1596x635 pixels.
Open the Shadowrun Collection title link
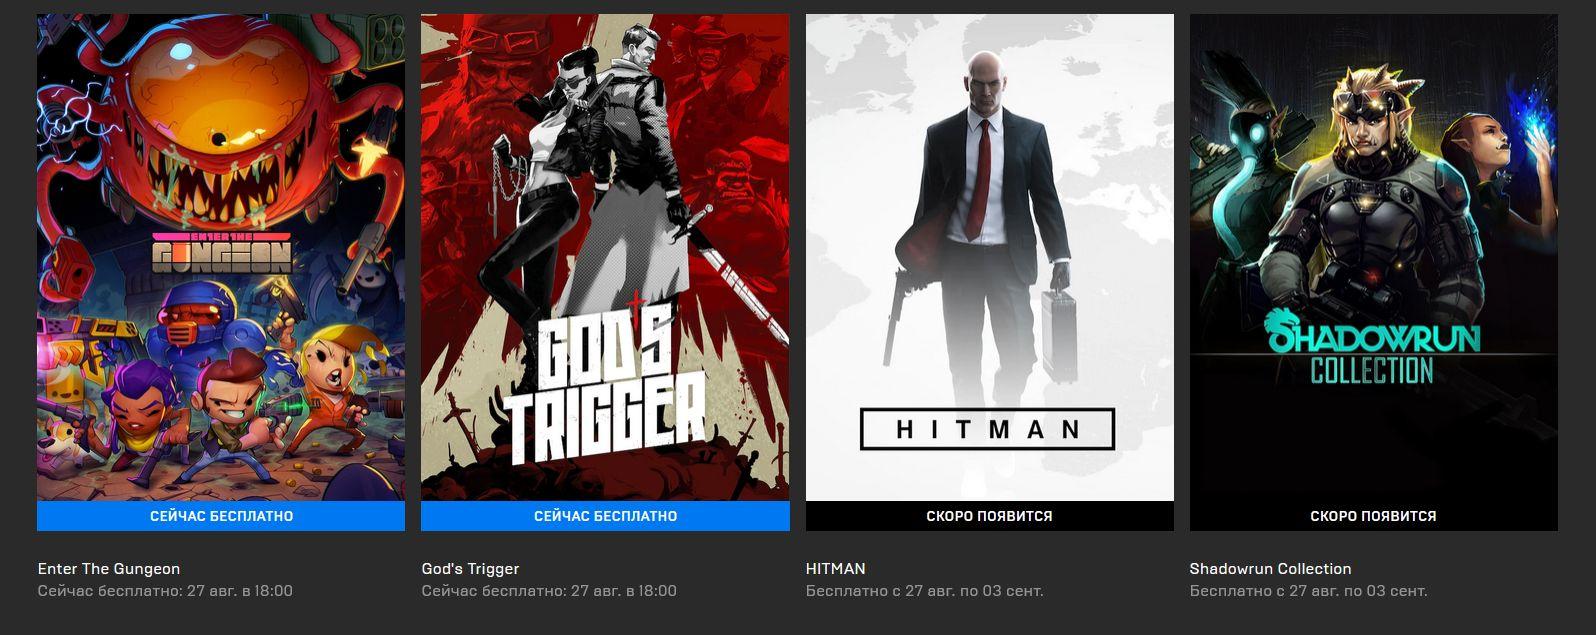click(1270, 568)
